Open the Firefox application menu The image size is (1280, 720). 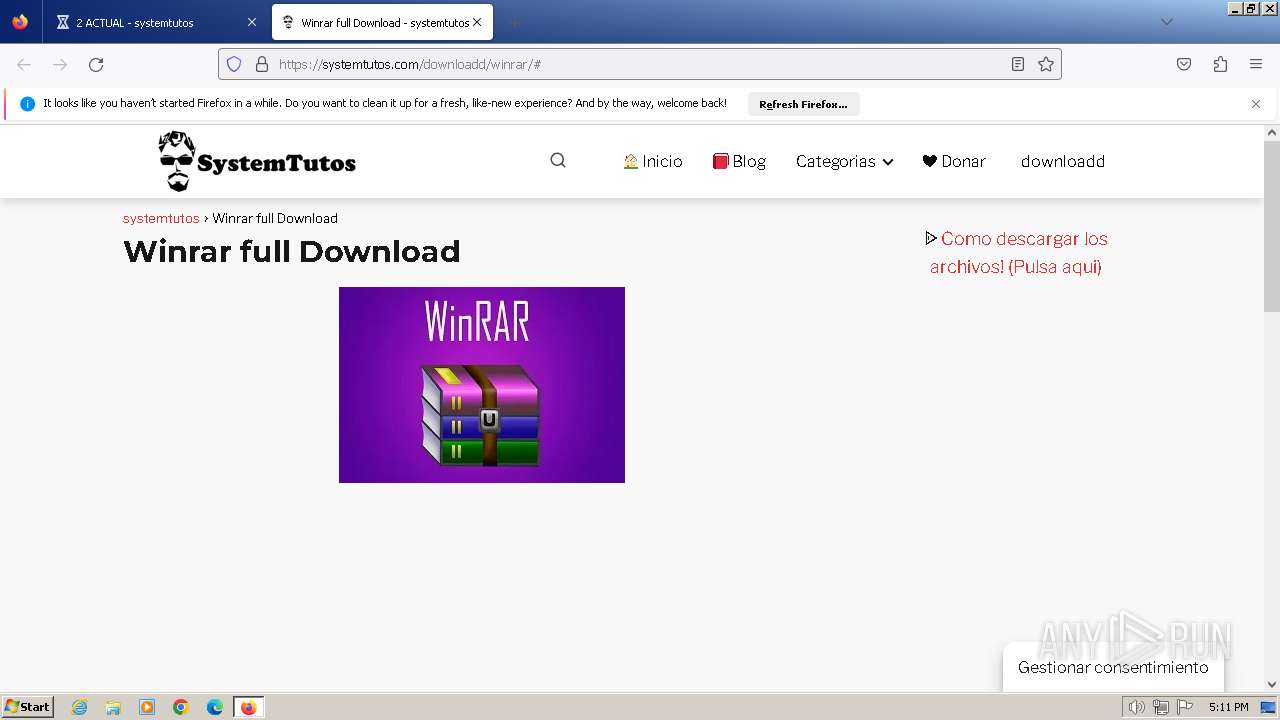click(x=1256, y=64)
